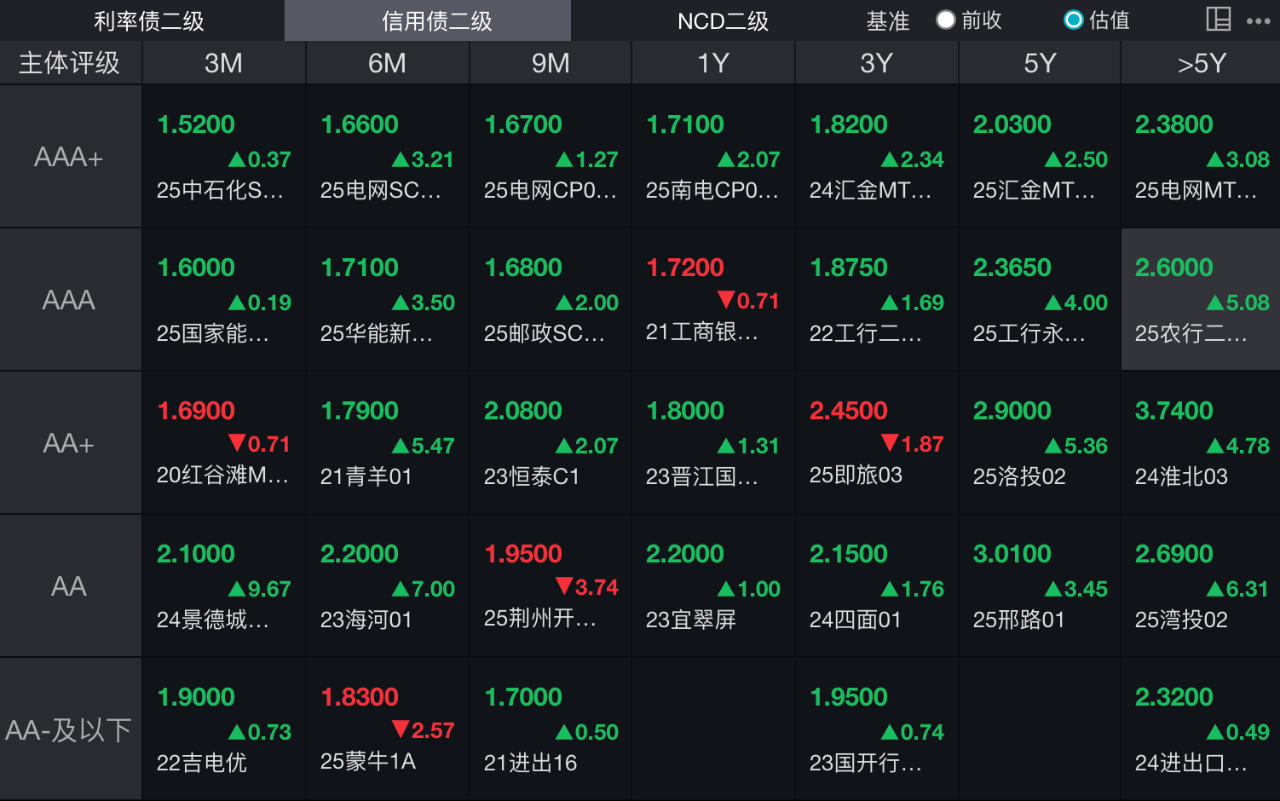This screenshot has width=1280, height=801.
Task: Open the 25农行二 highlighted cell
Action: tap(1200, 300)
